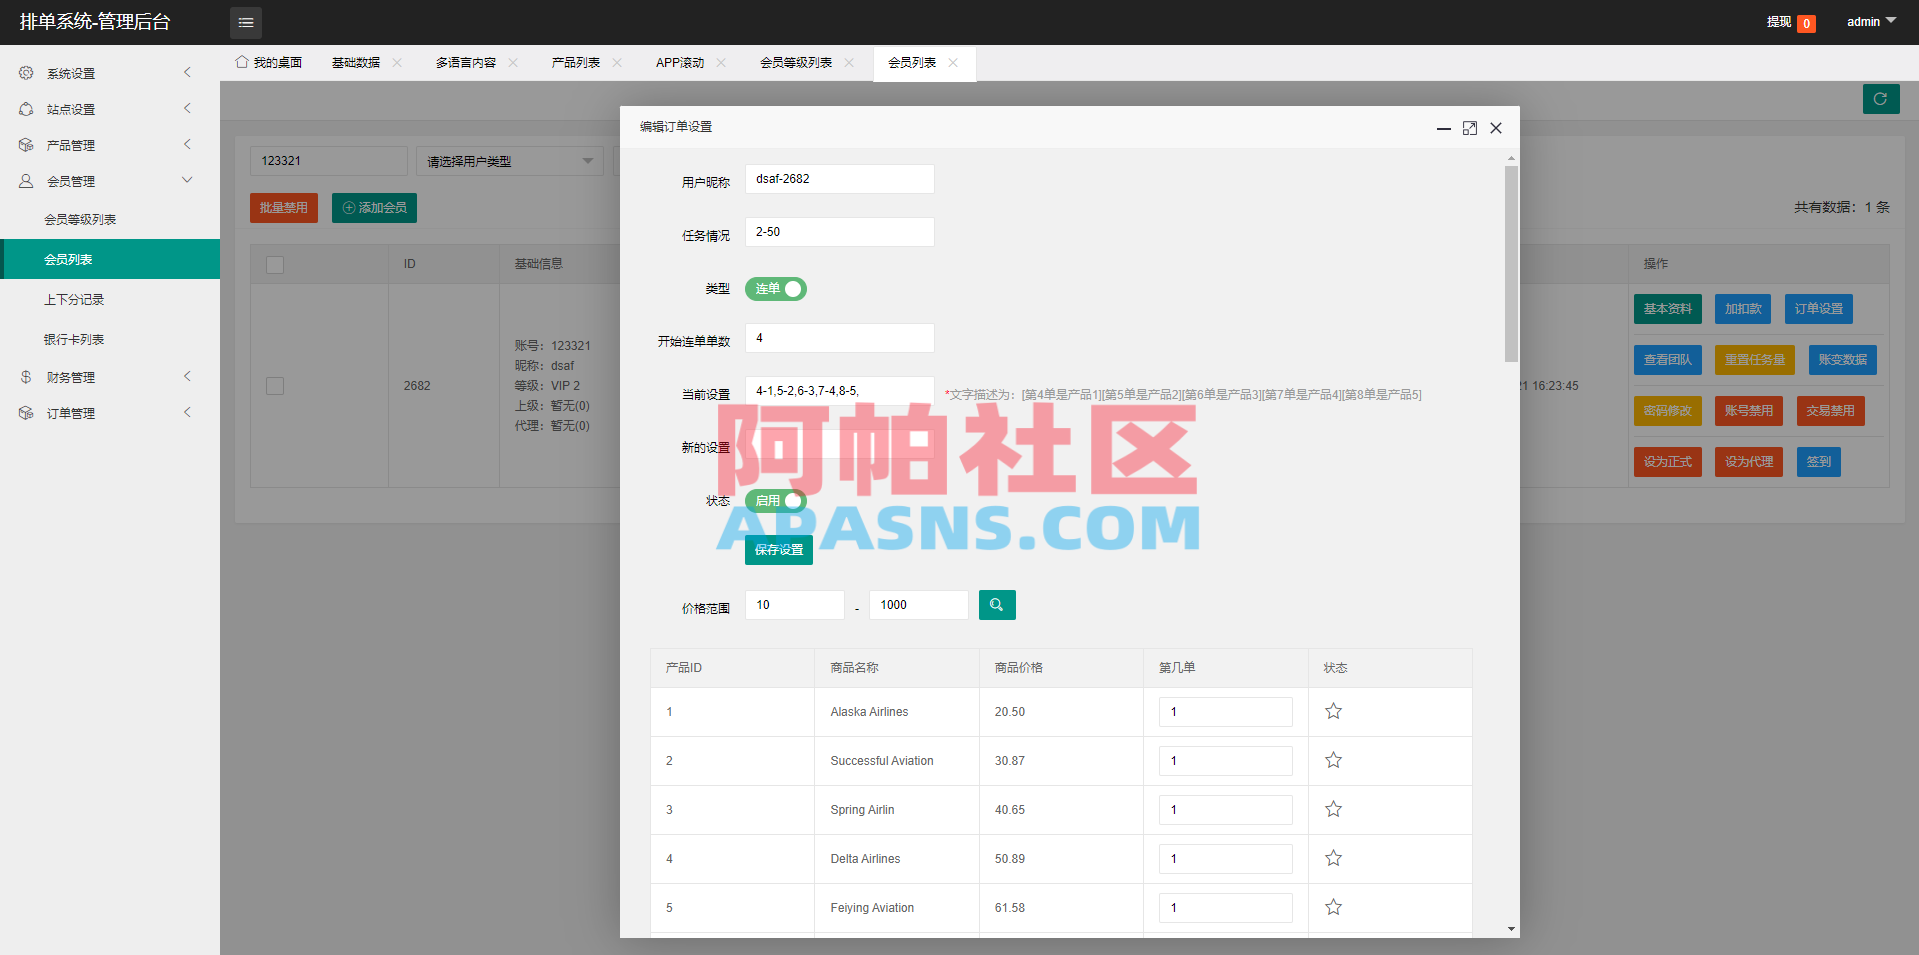
Task: Toggle the 连单 type switch
Action: 775,289
